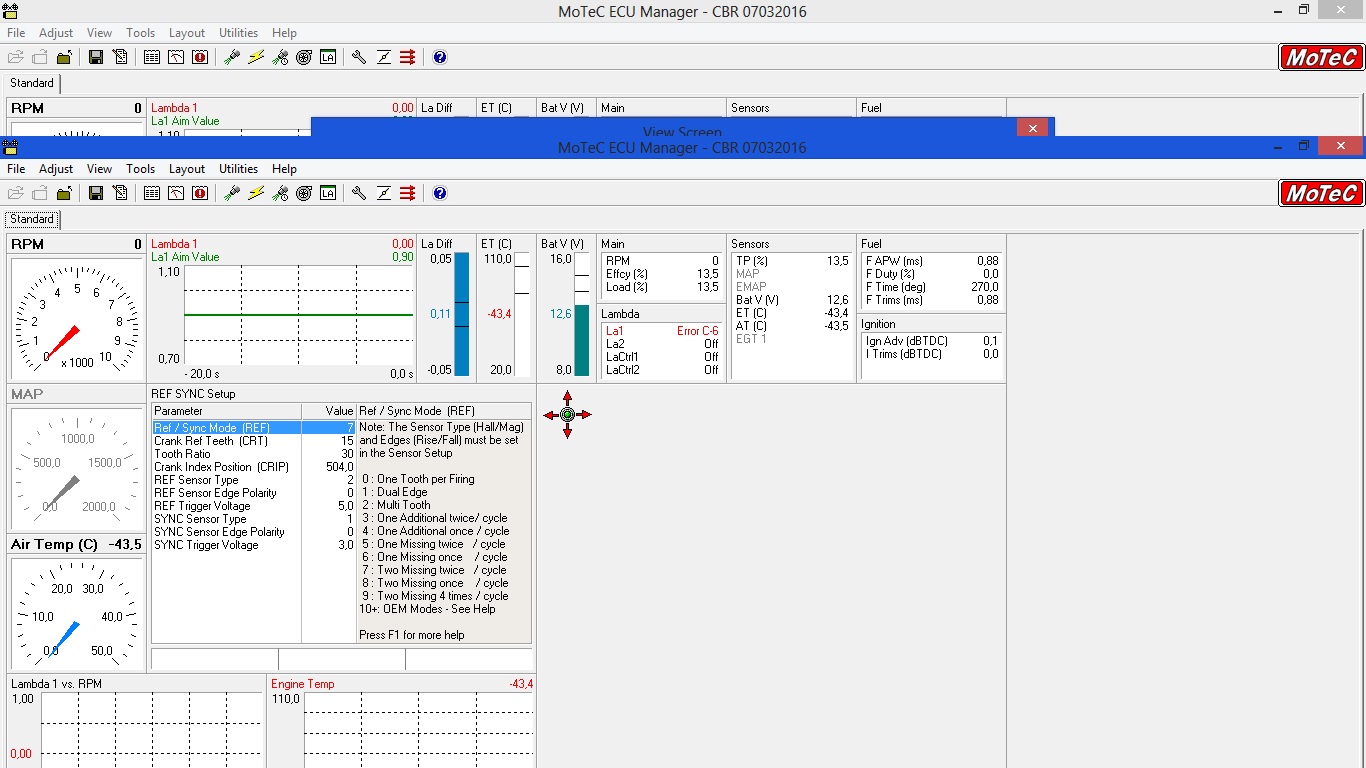Click the Lambda 1 time chart
This screenshot has height=768, width=1366.
[299, 315]
